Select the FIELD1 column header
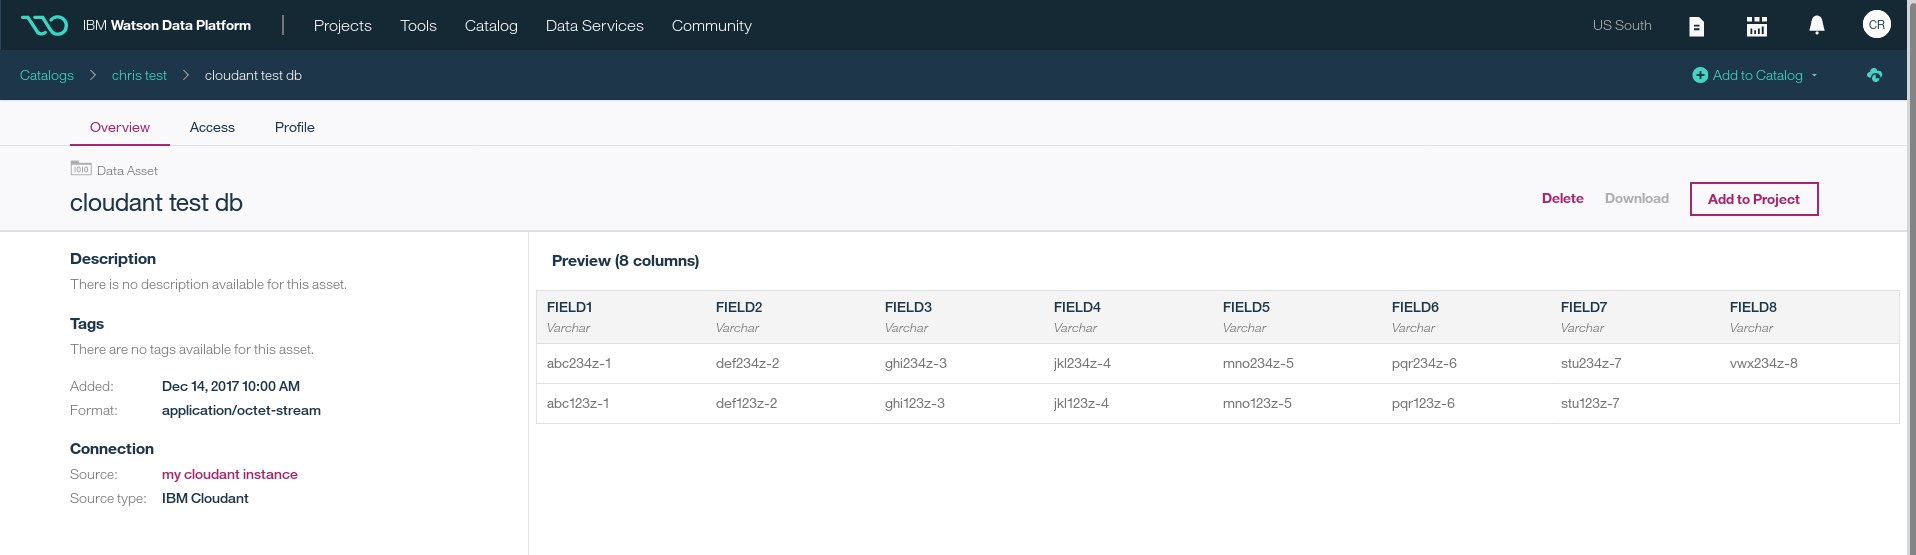This screenshot has height=555, width=1916. (569, 307)
